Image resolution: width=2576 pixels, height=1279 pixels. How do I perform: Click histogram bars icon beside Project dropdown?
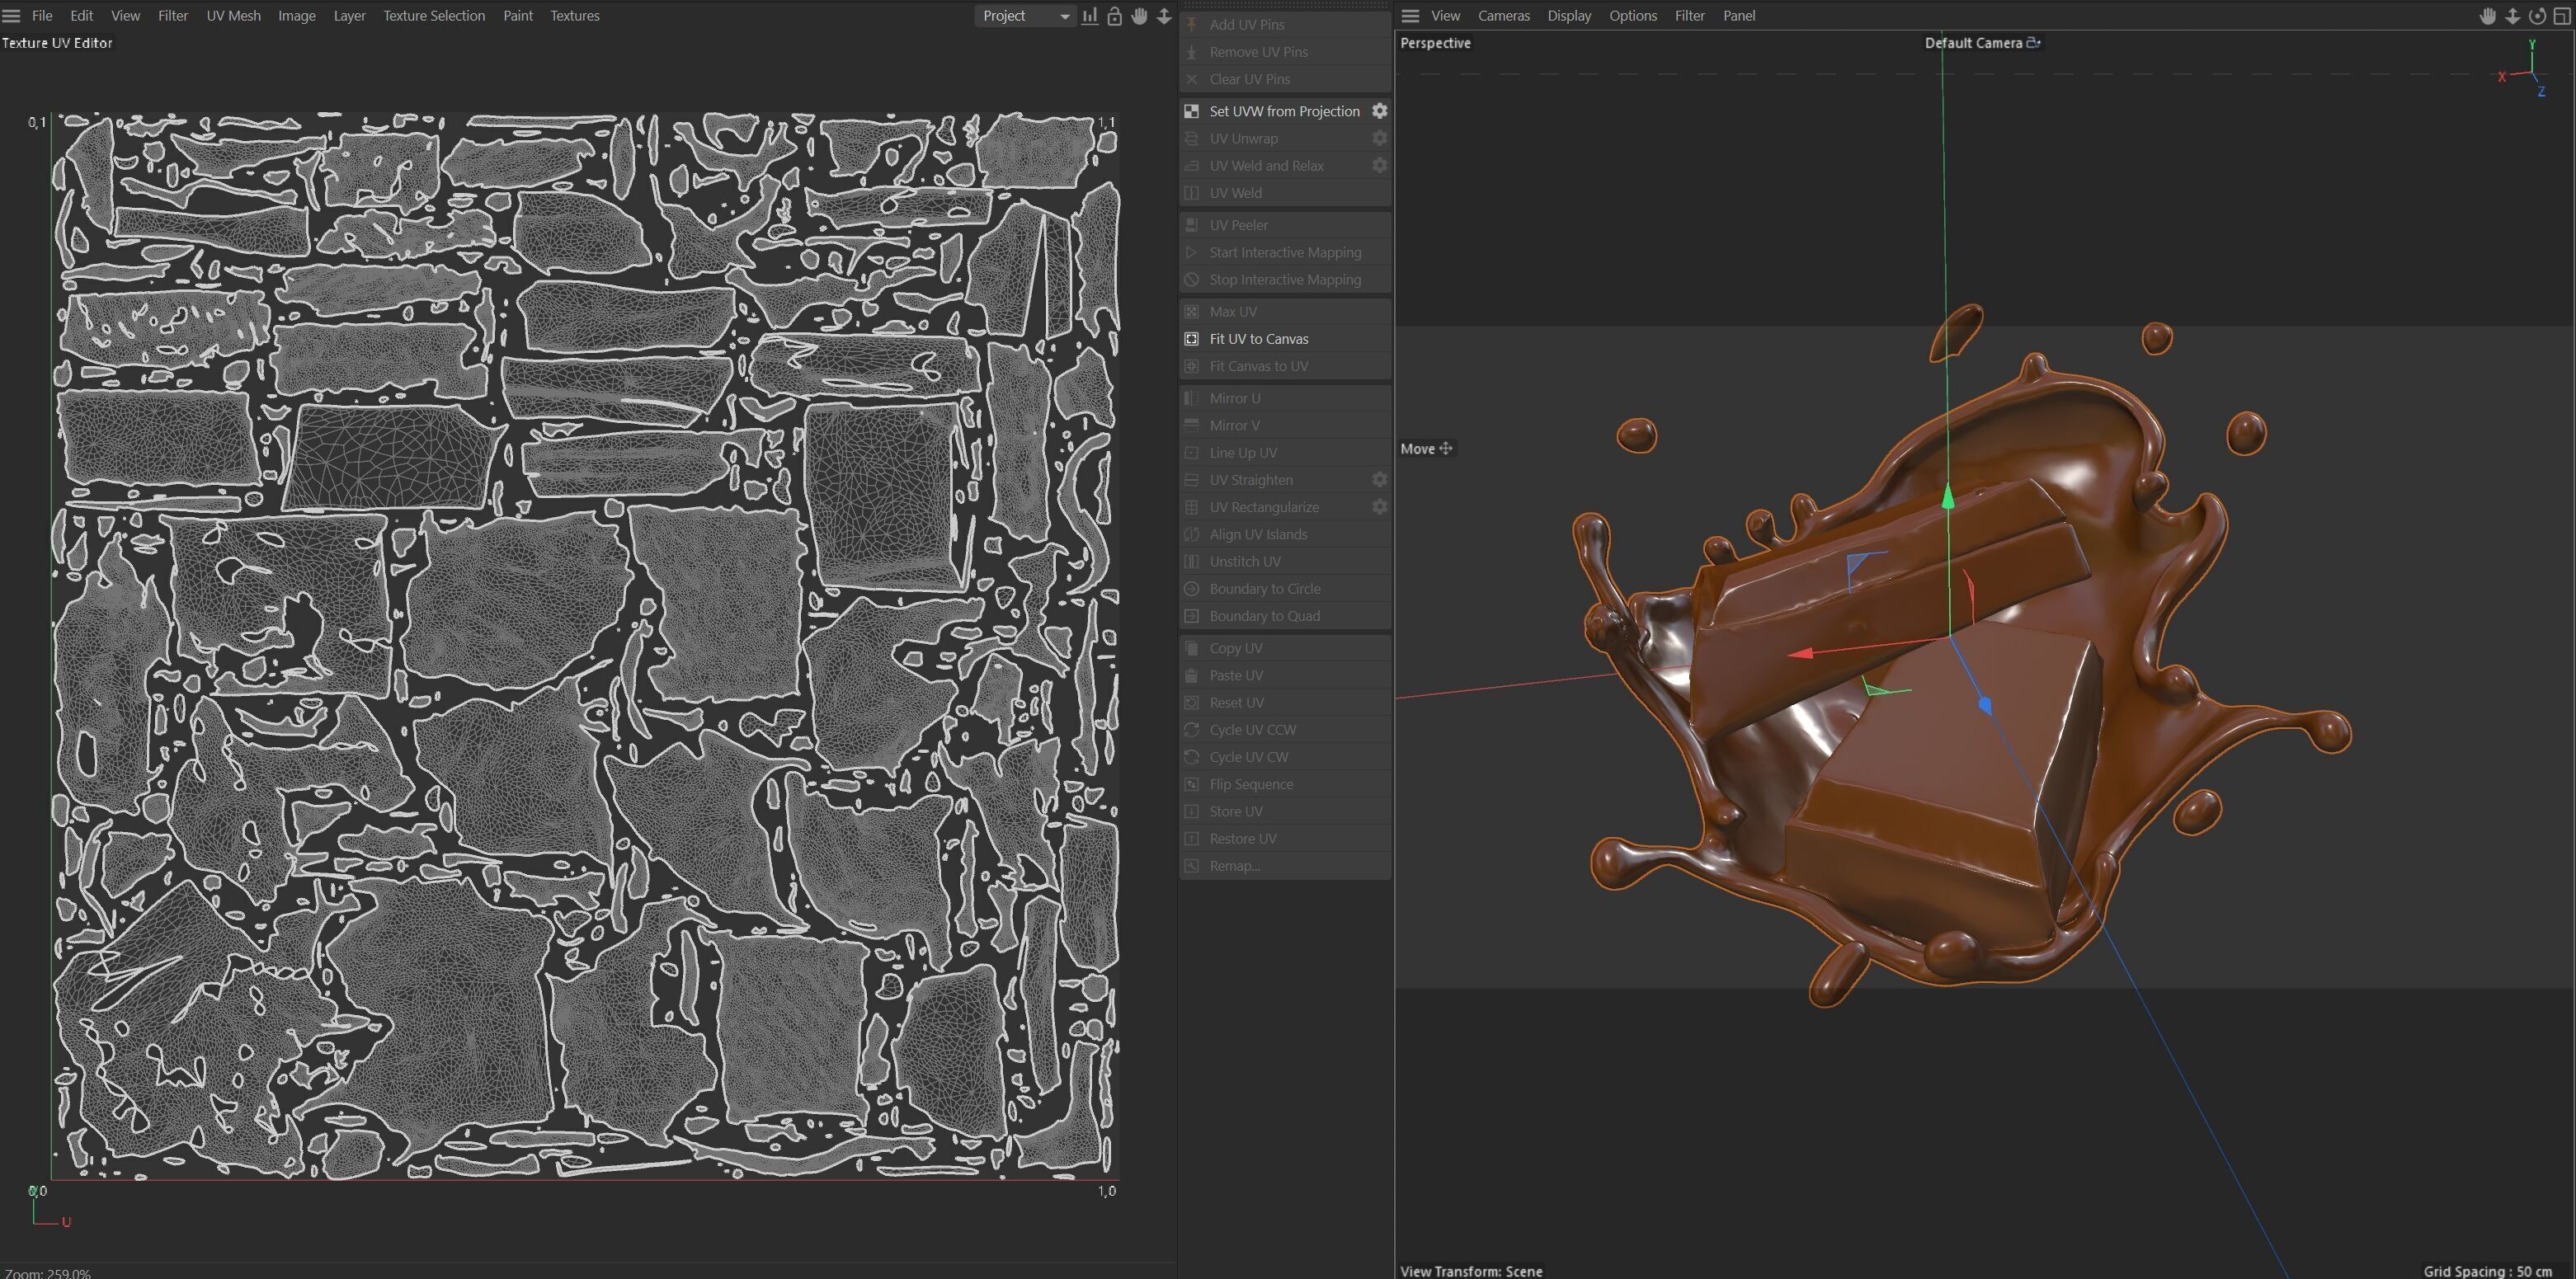tap(1090, 16)
